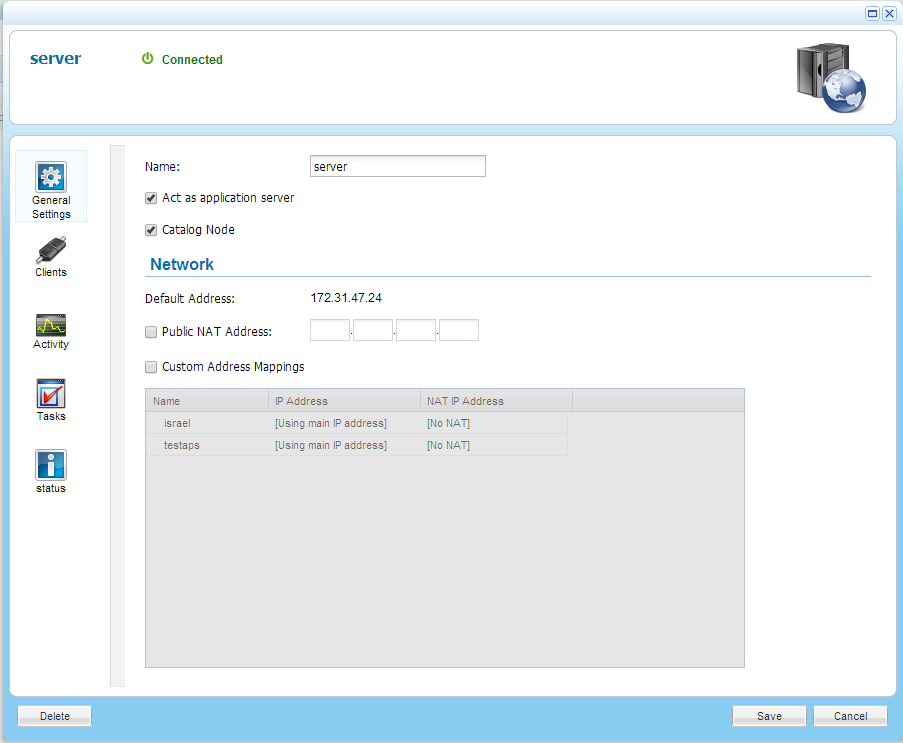Select the testaps row name
The image size is (903, 743).
tap(182, 445)
